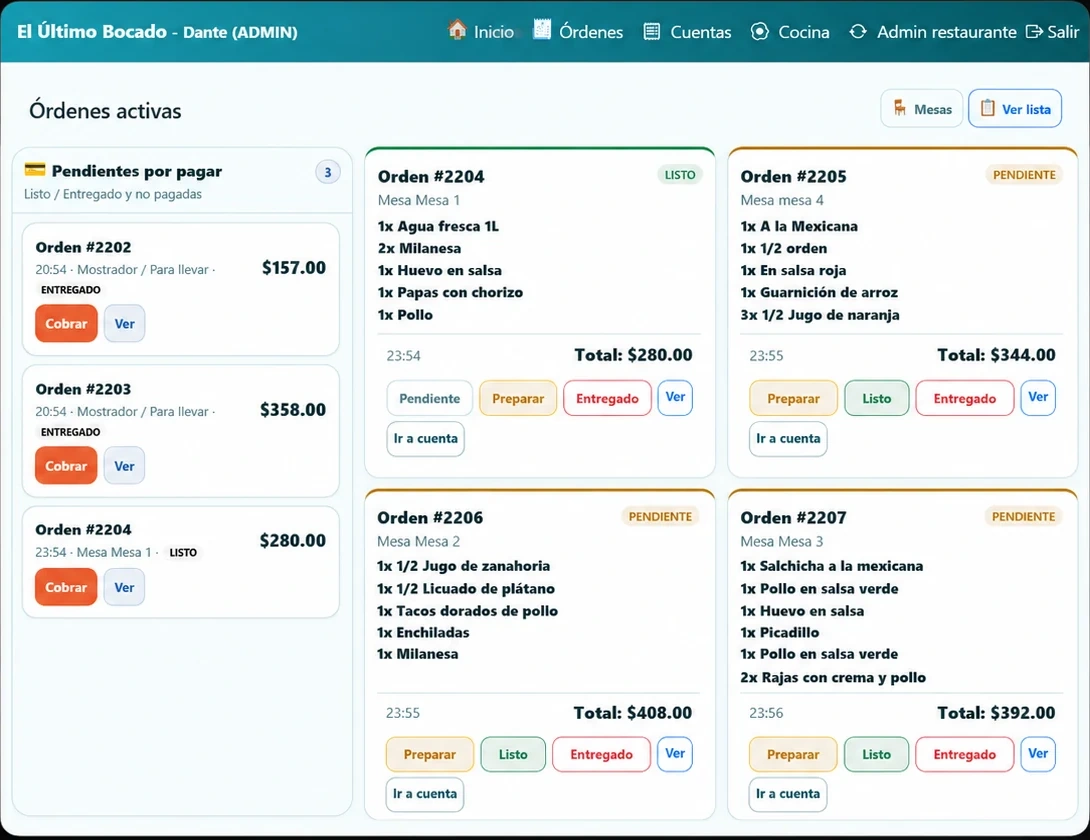The width and height of the screenshot is (1090, 840).
Task: Mark order #2204 card as Entregado
Action: point(607,398)
